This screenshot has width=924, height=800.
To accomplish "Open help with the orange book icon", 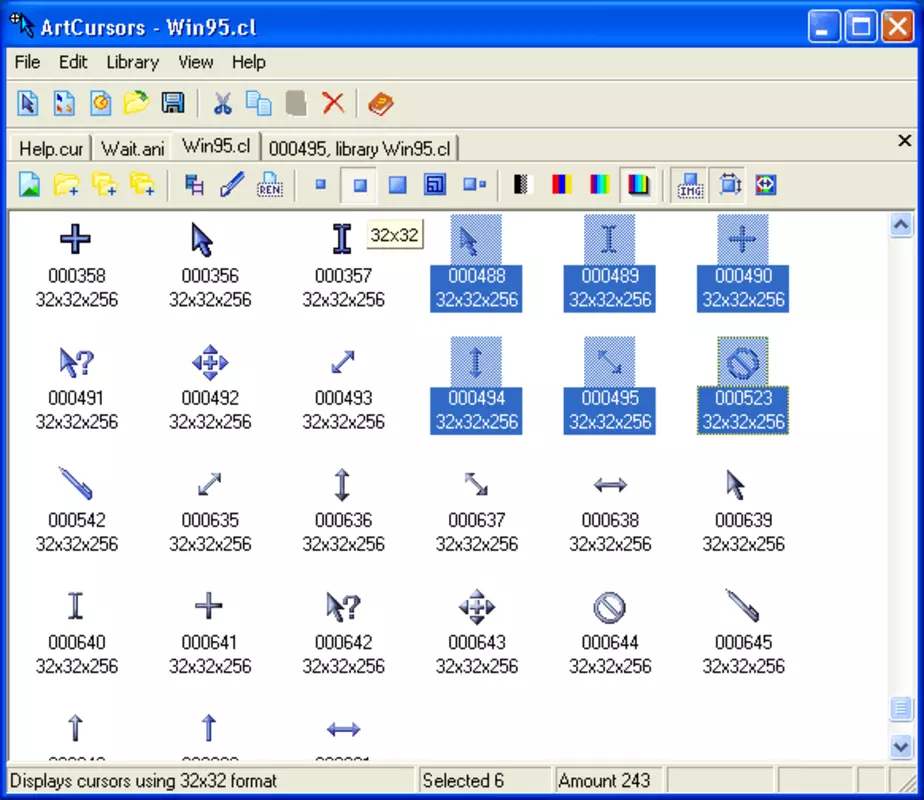I will coord(381,104).
